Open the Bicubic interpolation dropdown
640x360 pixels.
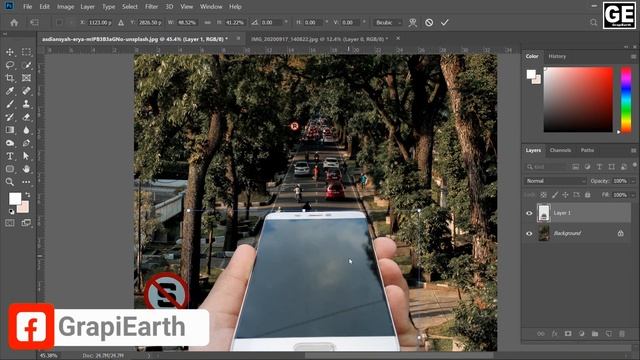click(388, 22)
